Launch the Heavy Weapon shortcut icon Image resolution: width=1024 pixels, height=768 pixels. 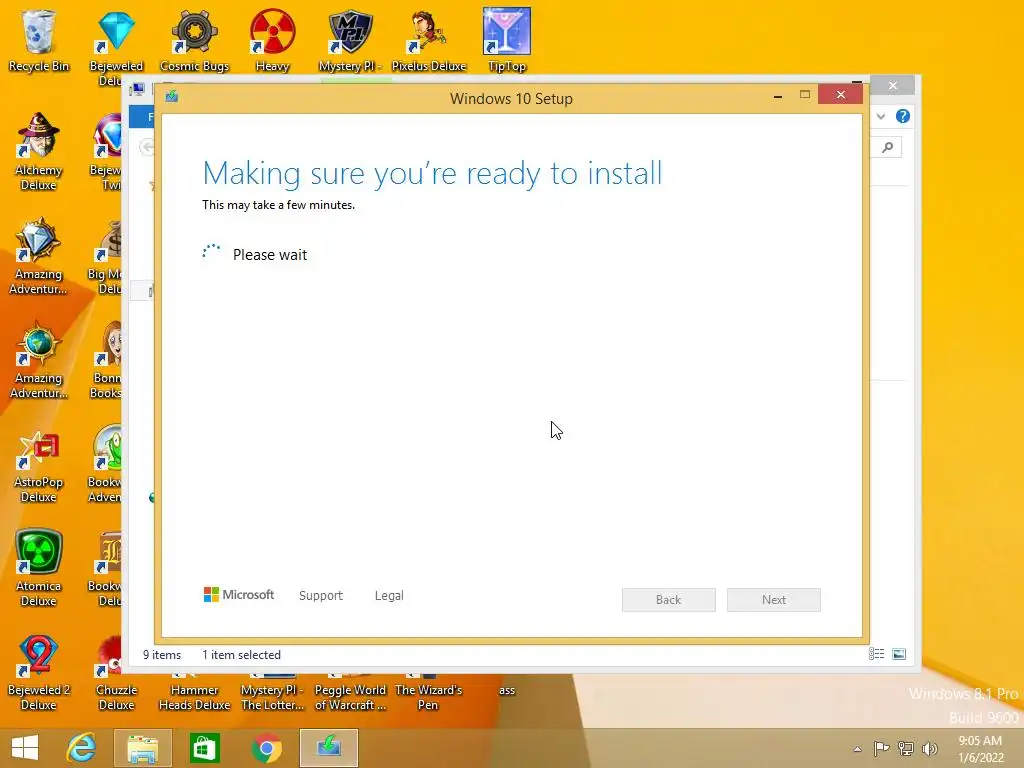[272, 39]
